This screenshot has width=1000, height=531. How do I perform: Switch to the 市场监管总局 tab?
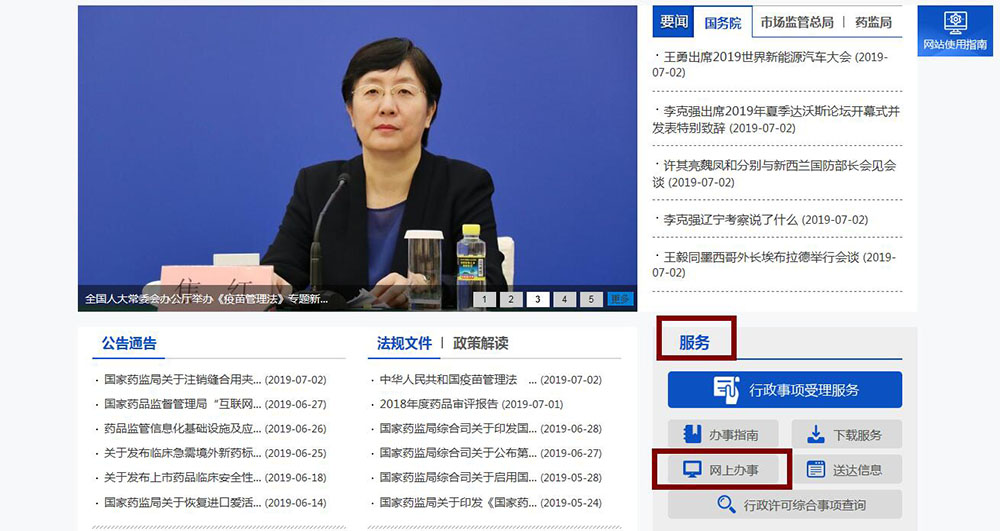tap(796, 22)
